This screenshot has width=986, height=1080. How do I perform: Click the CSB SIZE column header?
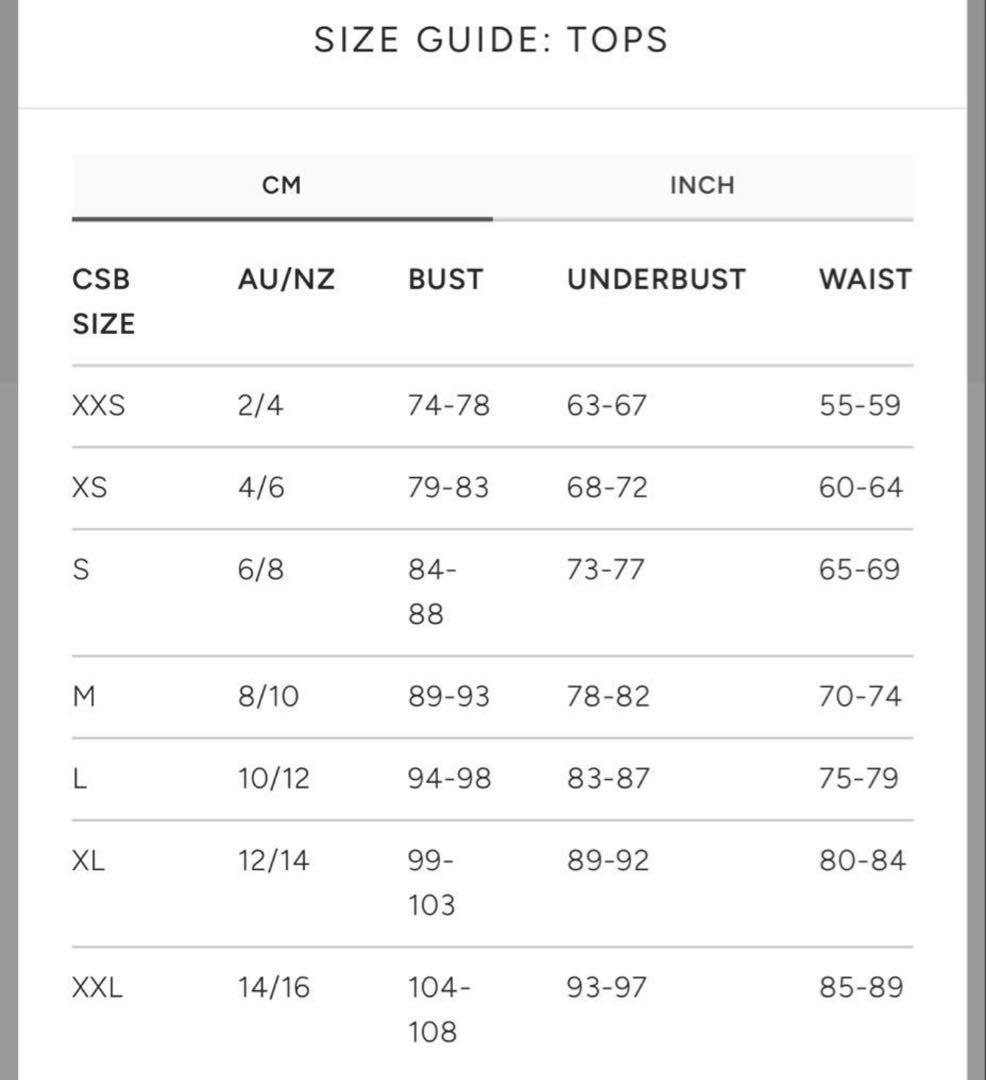click(x=103, y=301)
